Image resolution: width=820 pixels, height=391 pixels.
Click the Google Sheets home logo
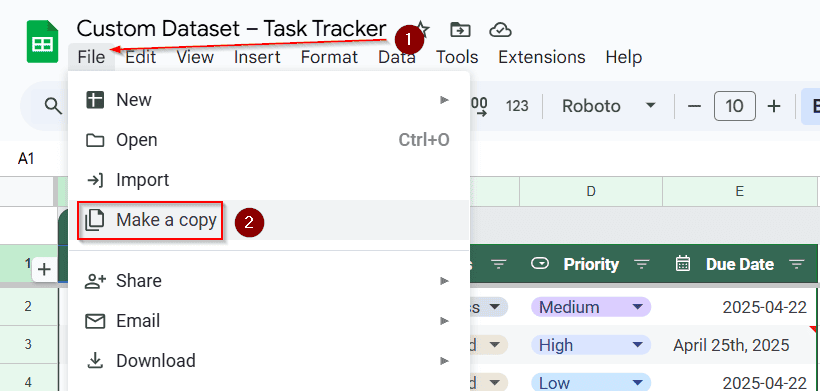point(42,41)
